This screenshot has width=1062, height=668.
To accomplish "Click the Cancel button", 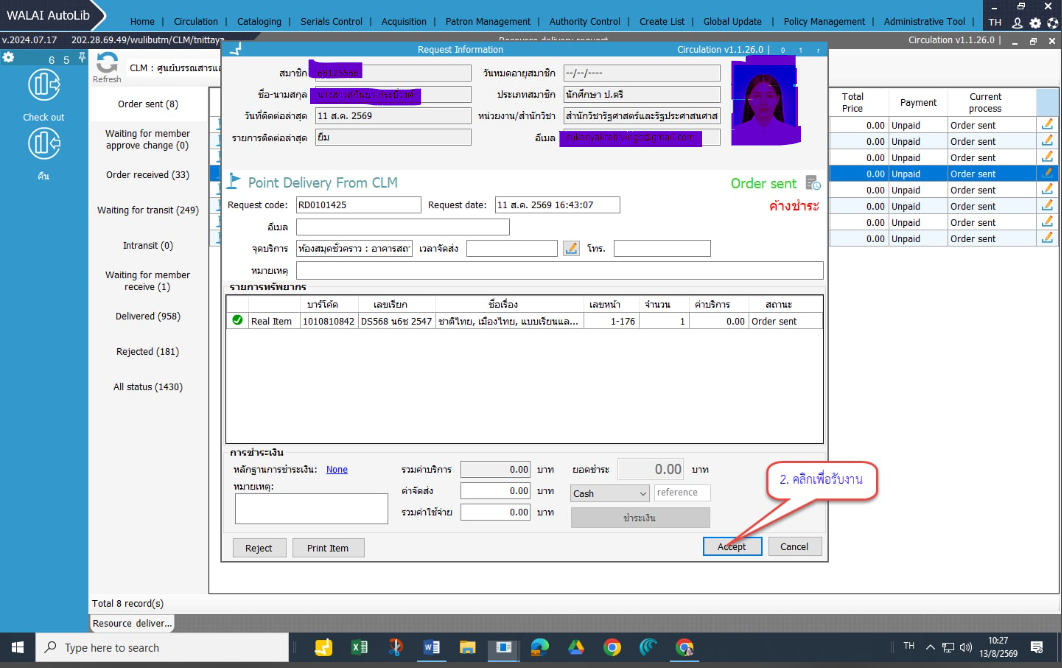I will (x=794, y=547).
